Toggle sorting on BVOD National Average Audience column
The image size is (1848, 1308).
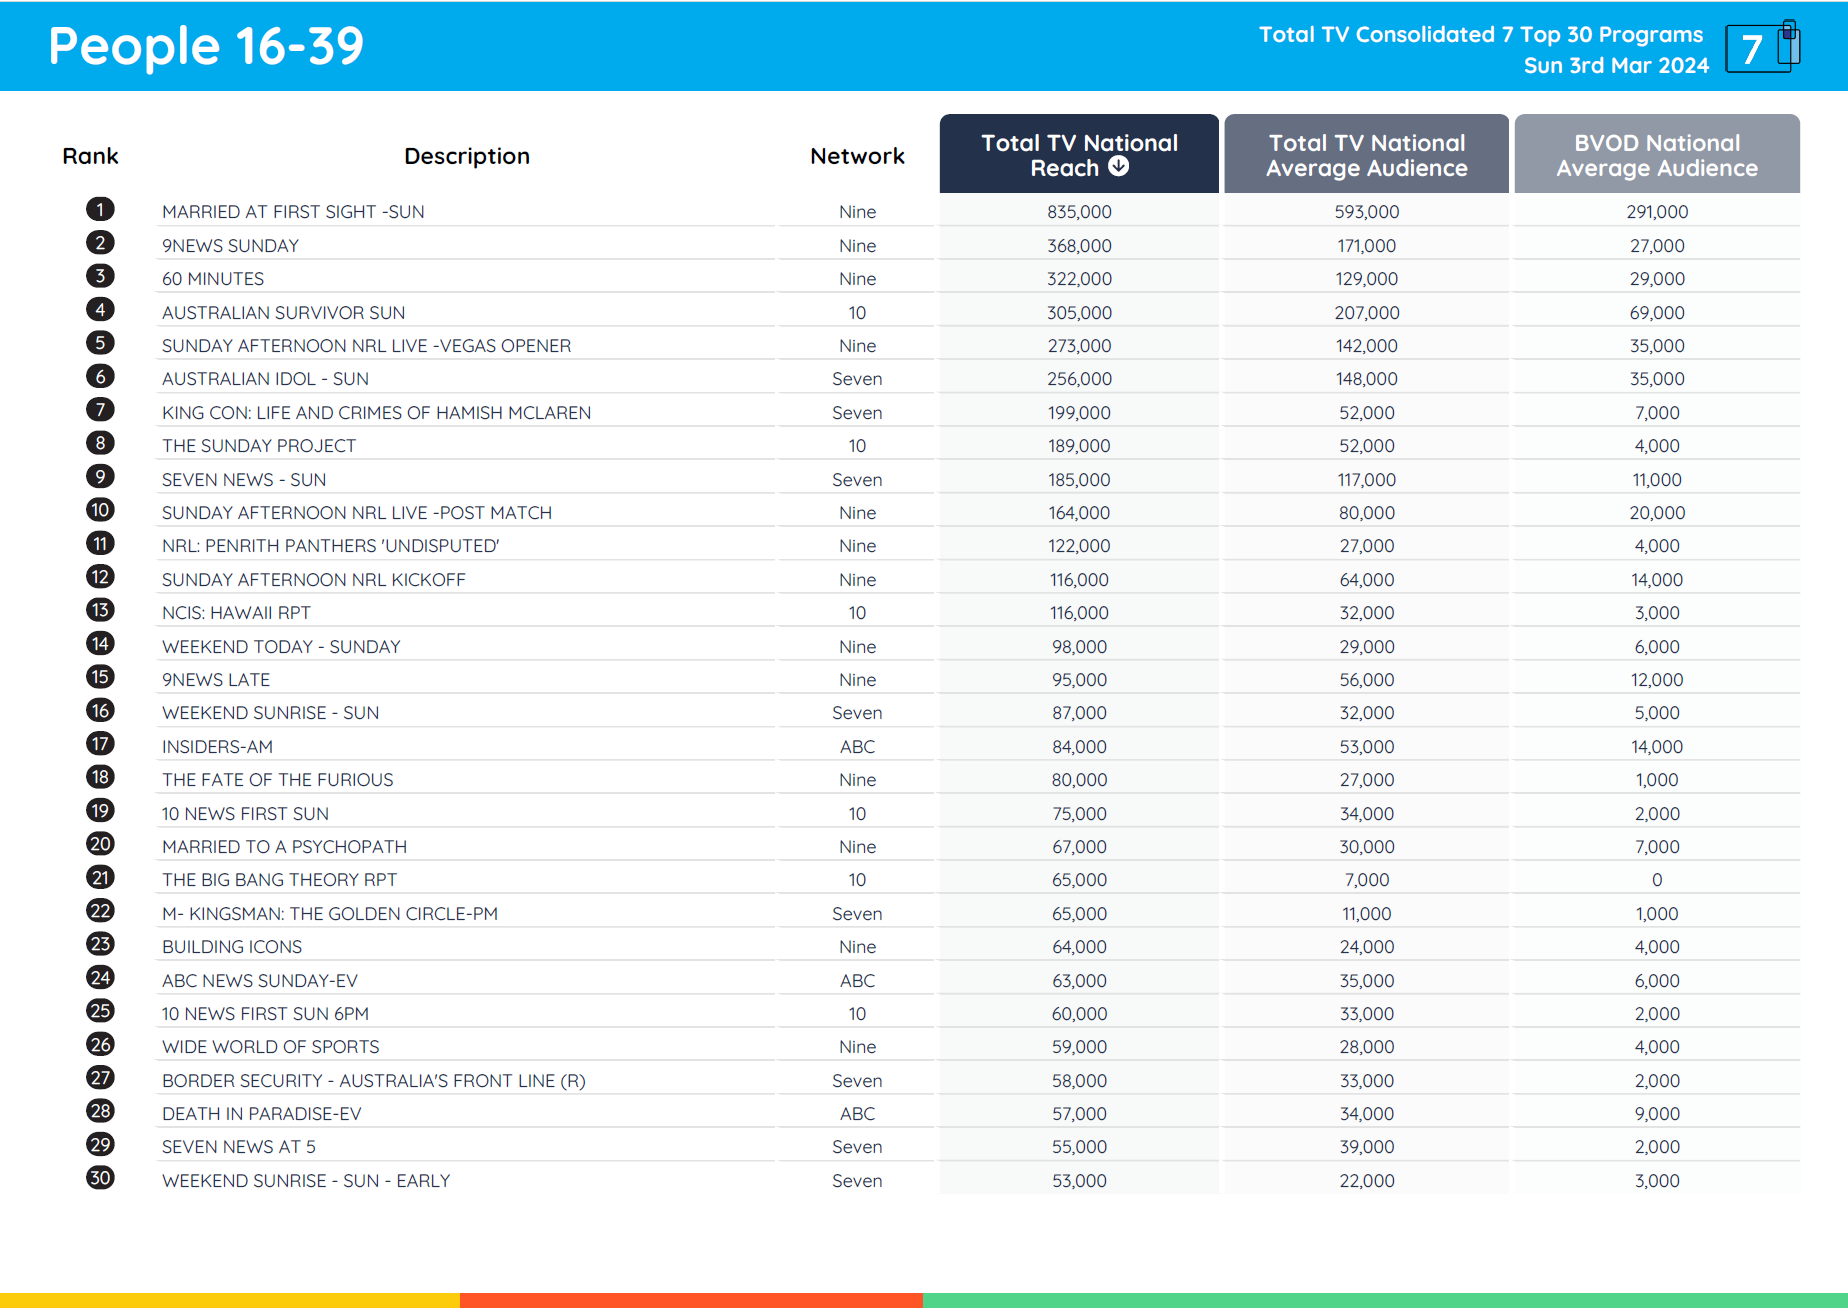point(1656,155)
